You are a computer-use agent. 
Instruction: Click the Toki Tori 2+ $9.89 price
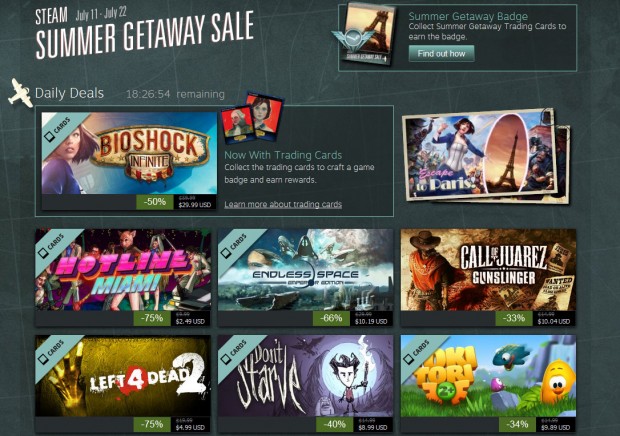[556, 427]
